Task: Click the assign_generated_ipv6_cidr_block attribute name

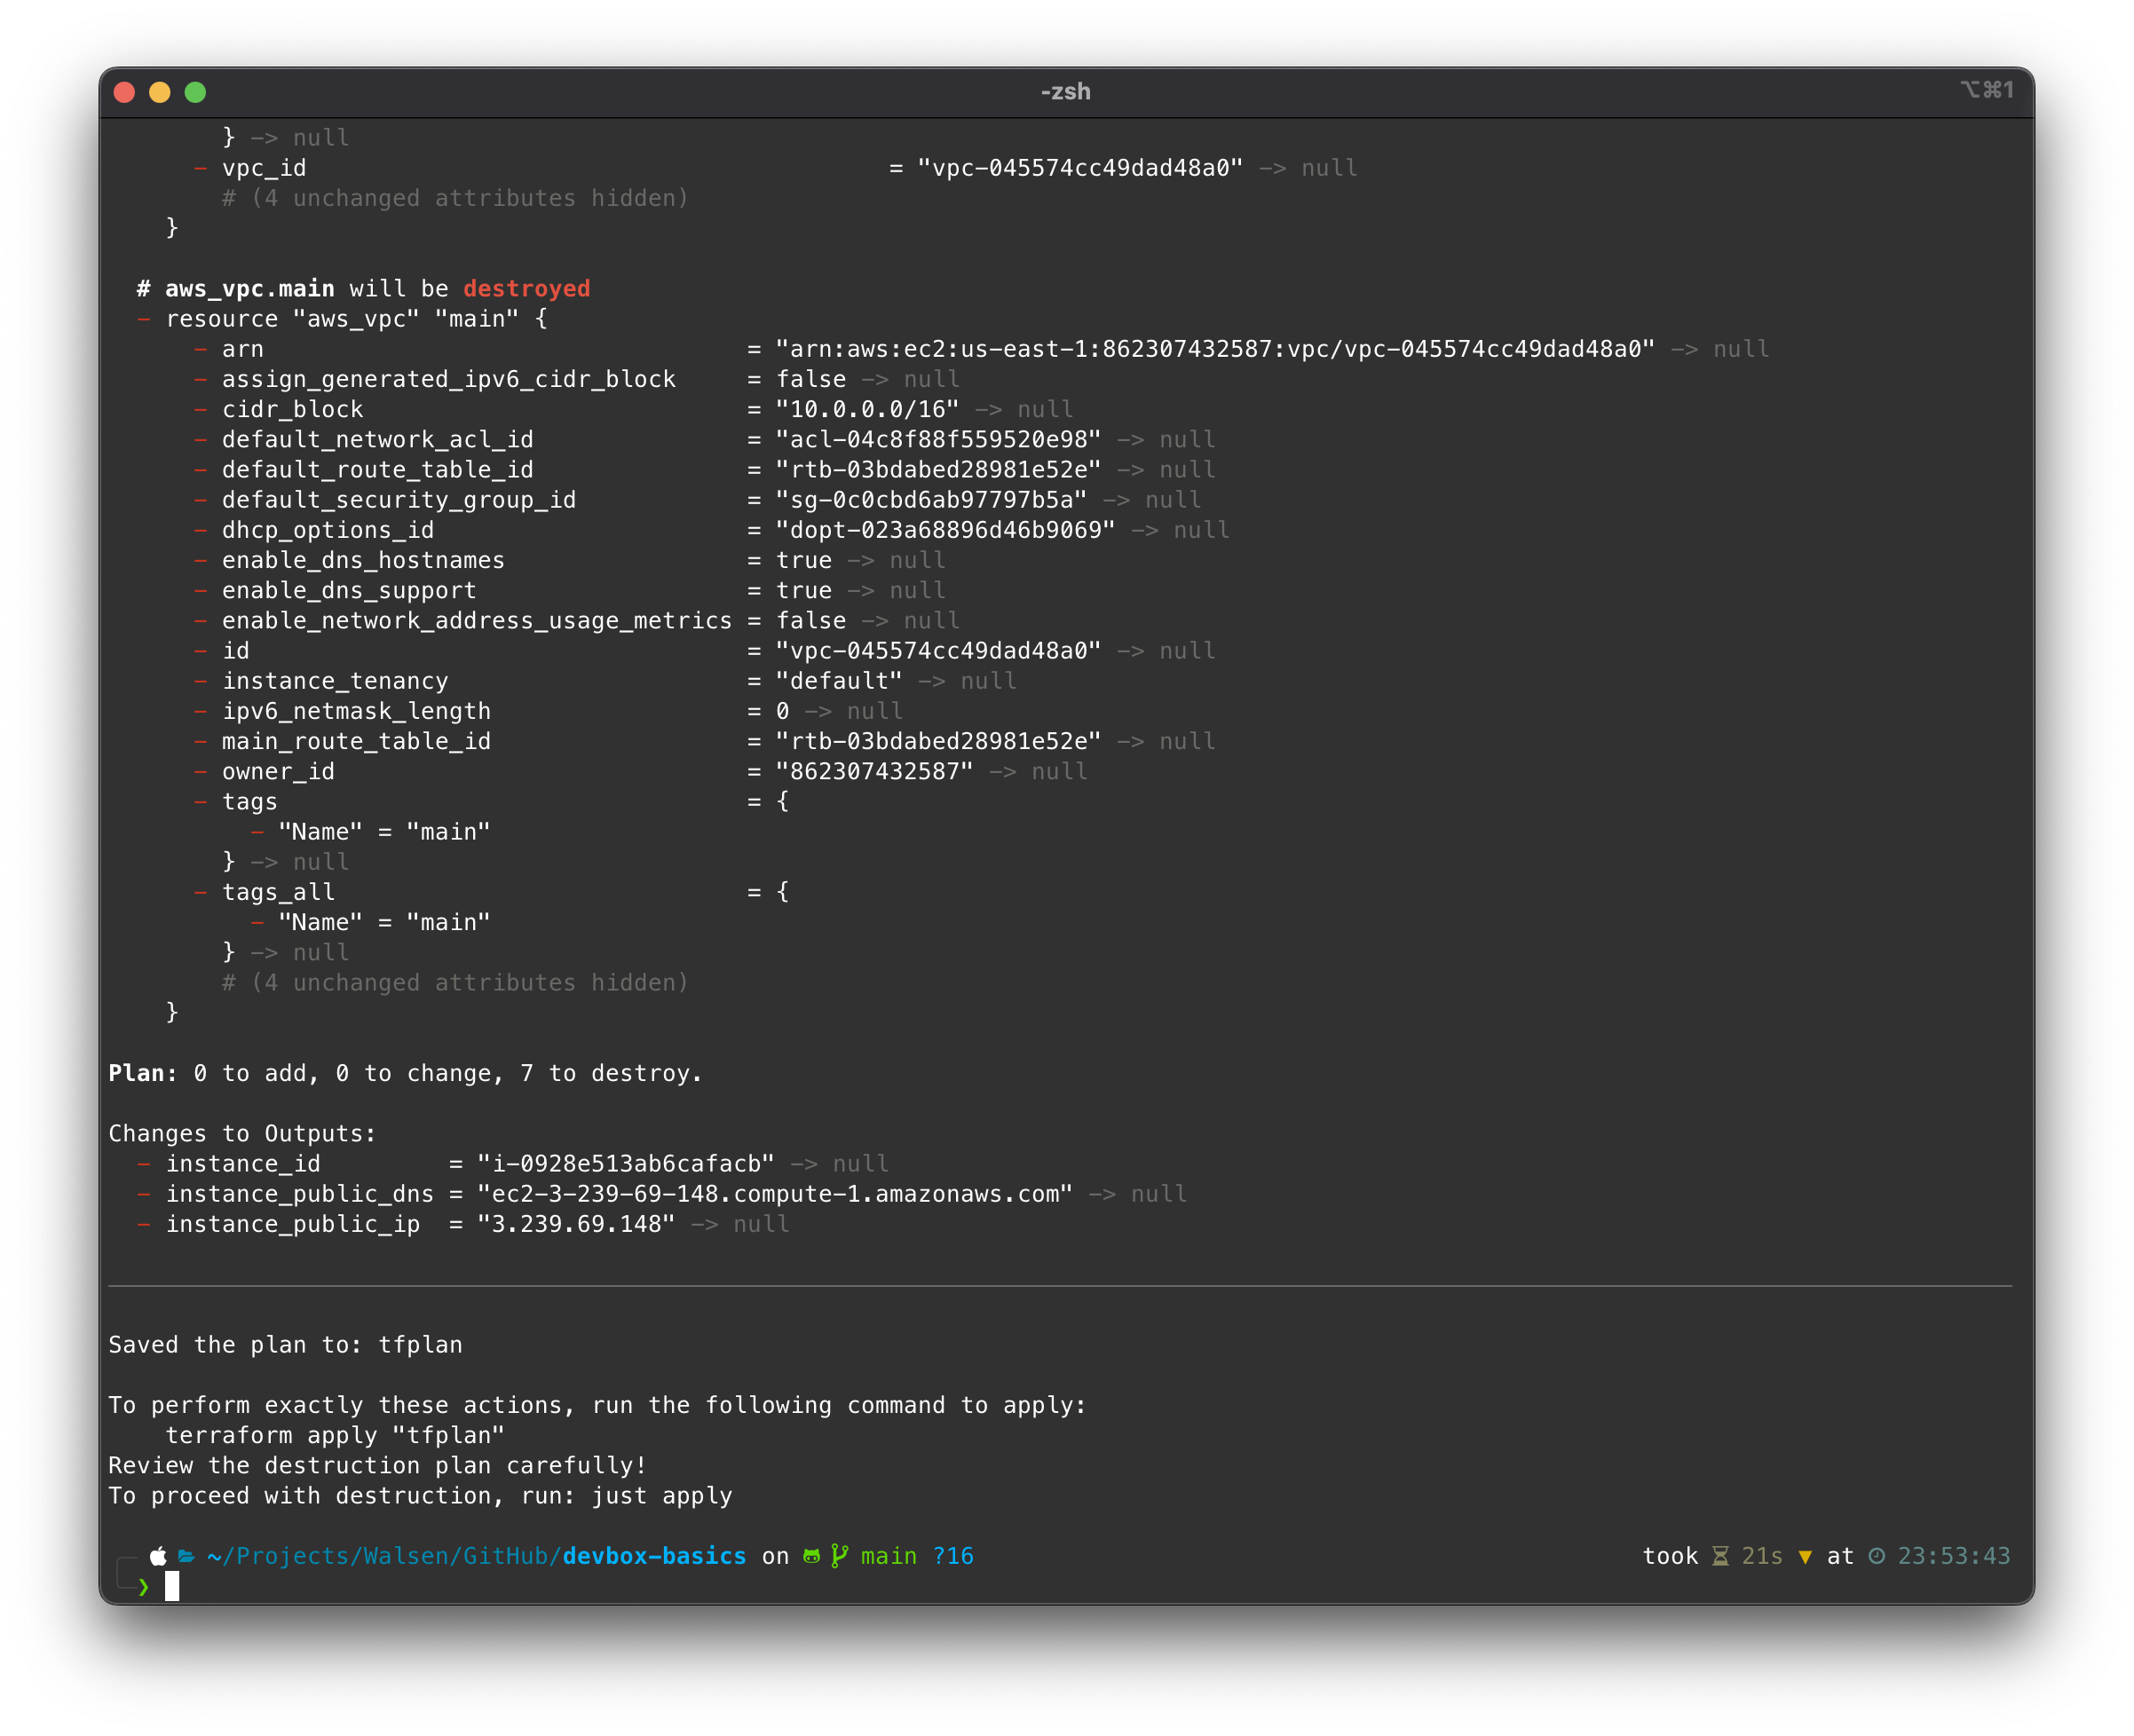Action: [449, 379]
